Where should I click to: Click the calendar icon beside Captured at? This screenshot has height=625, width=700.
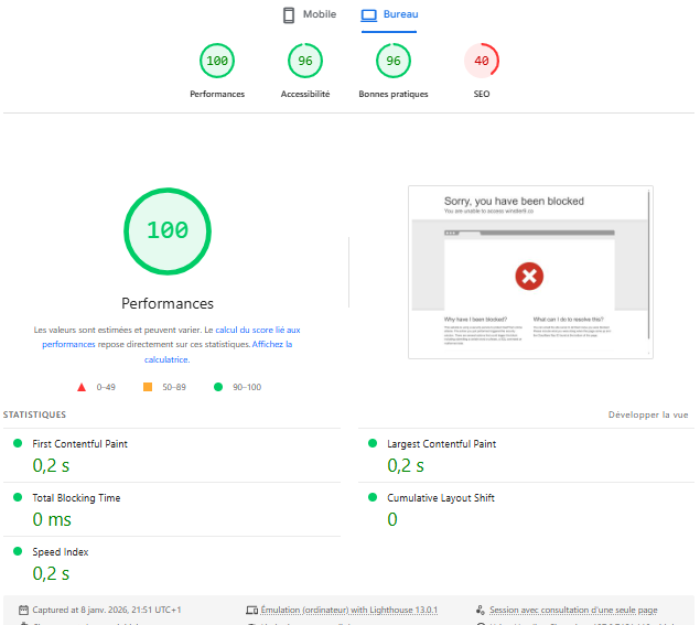(x=22, y=610)
